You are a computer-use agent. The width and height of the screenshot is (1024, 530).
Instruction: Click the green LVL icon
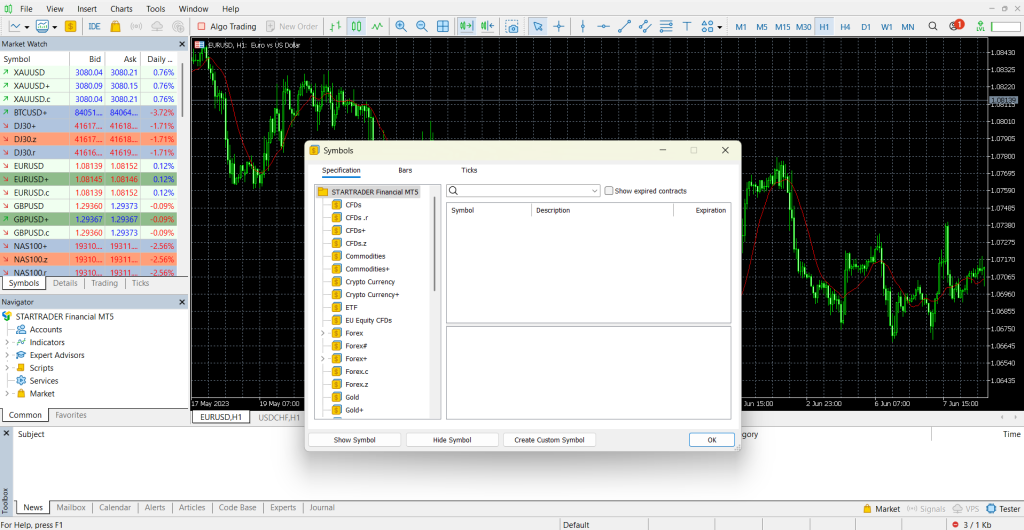980,27
